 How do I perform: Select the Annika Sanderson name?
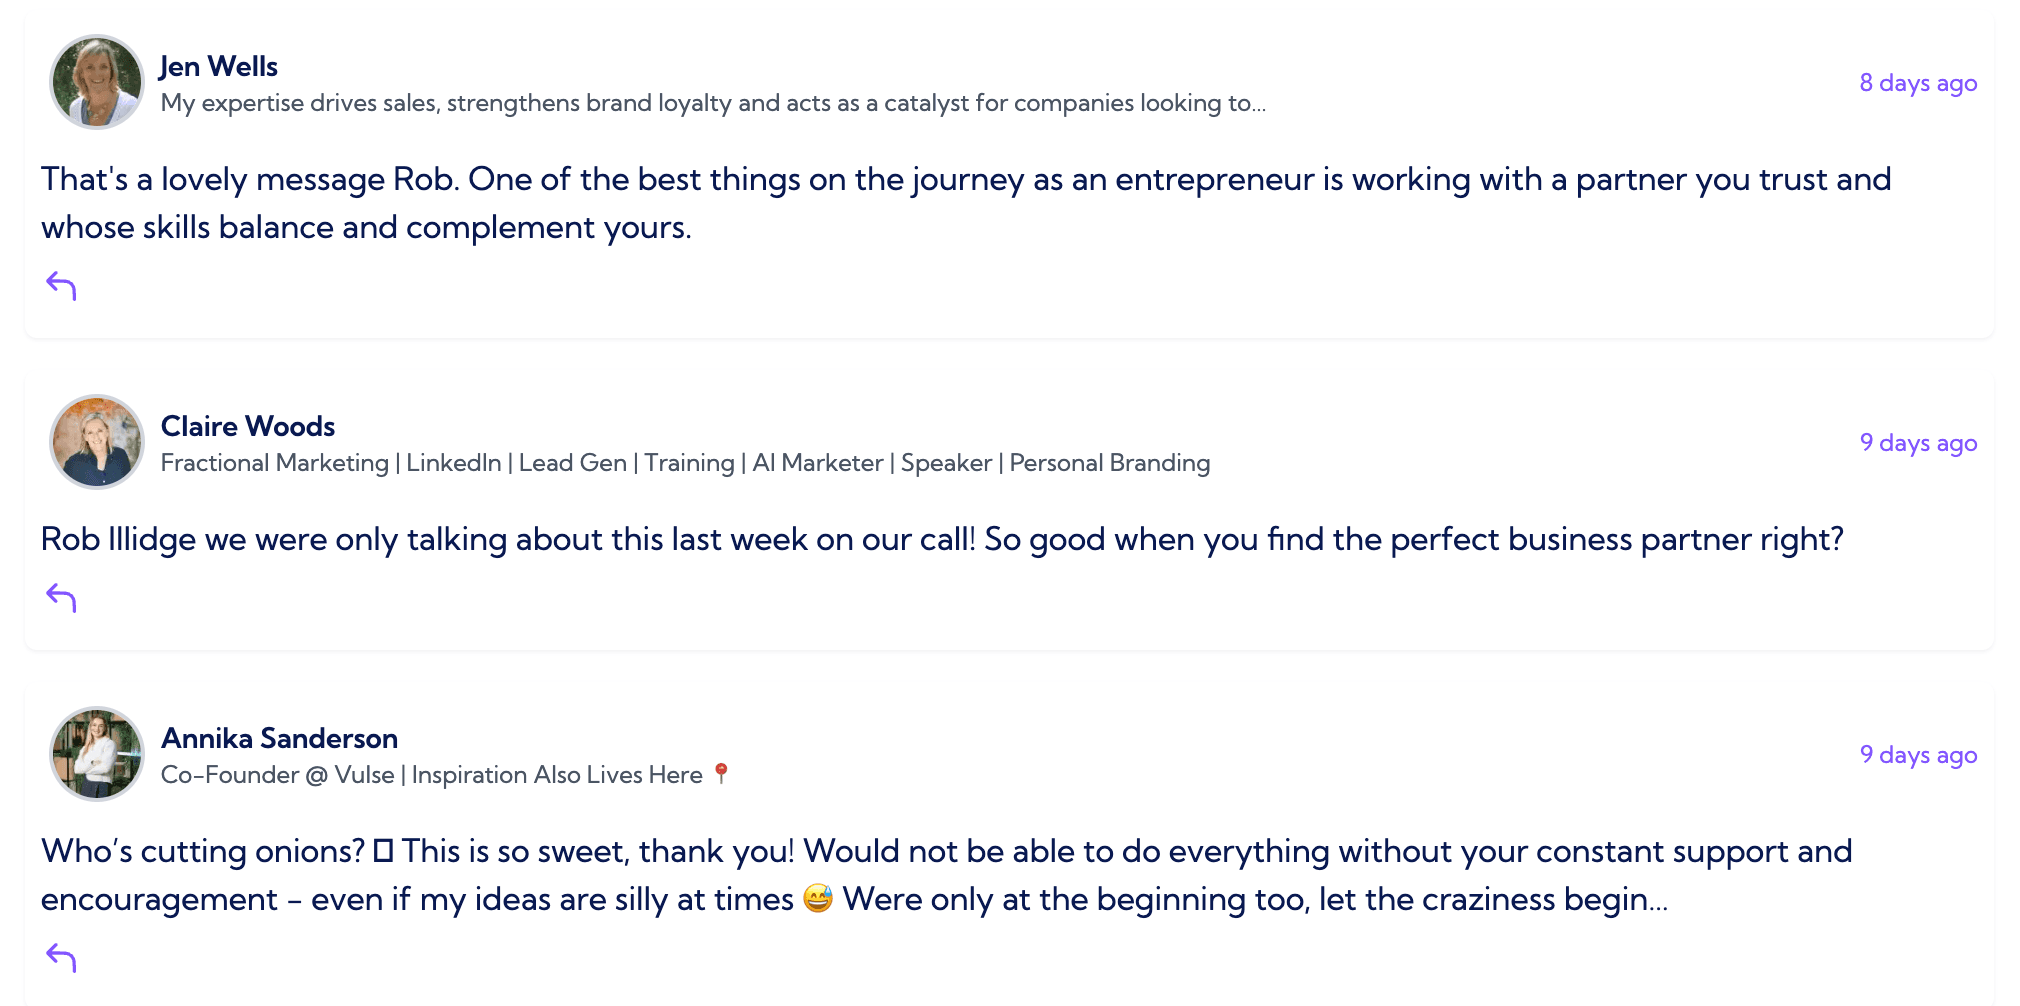click(279, 738)
